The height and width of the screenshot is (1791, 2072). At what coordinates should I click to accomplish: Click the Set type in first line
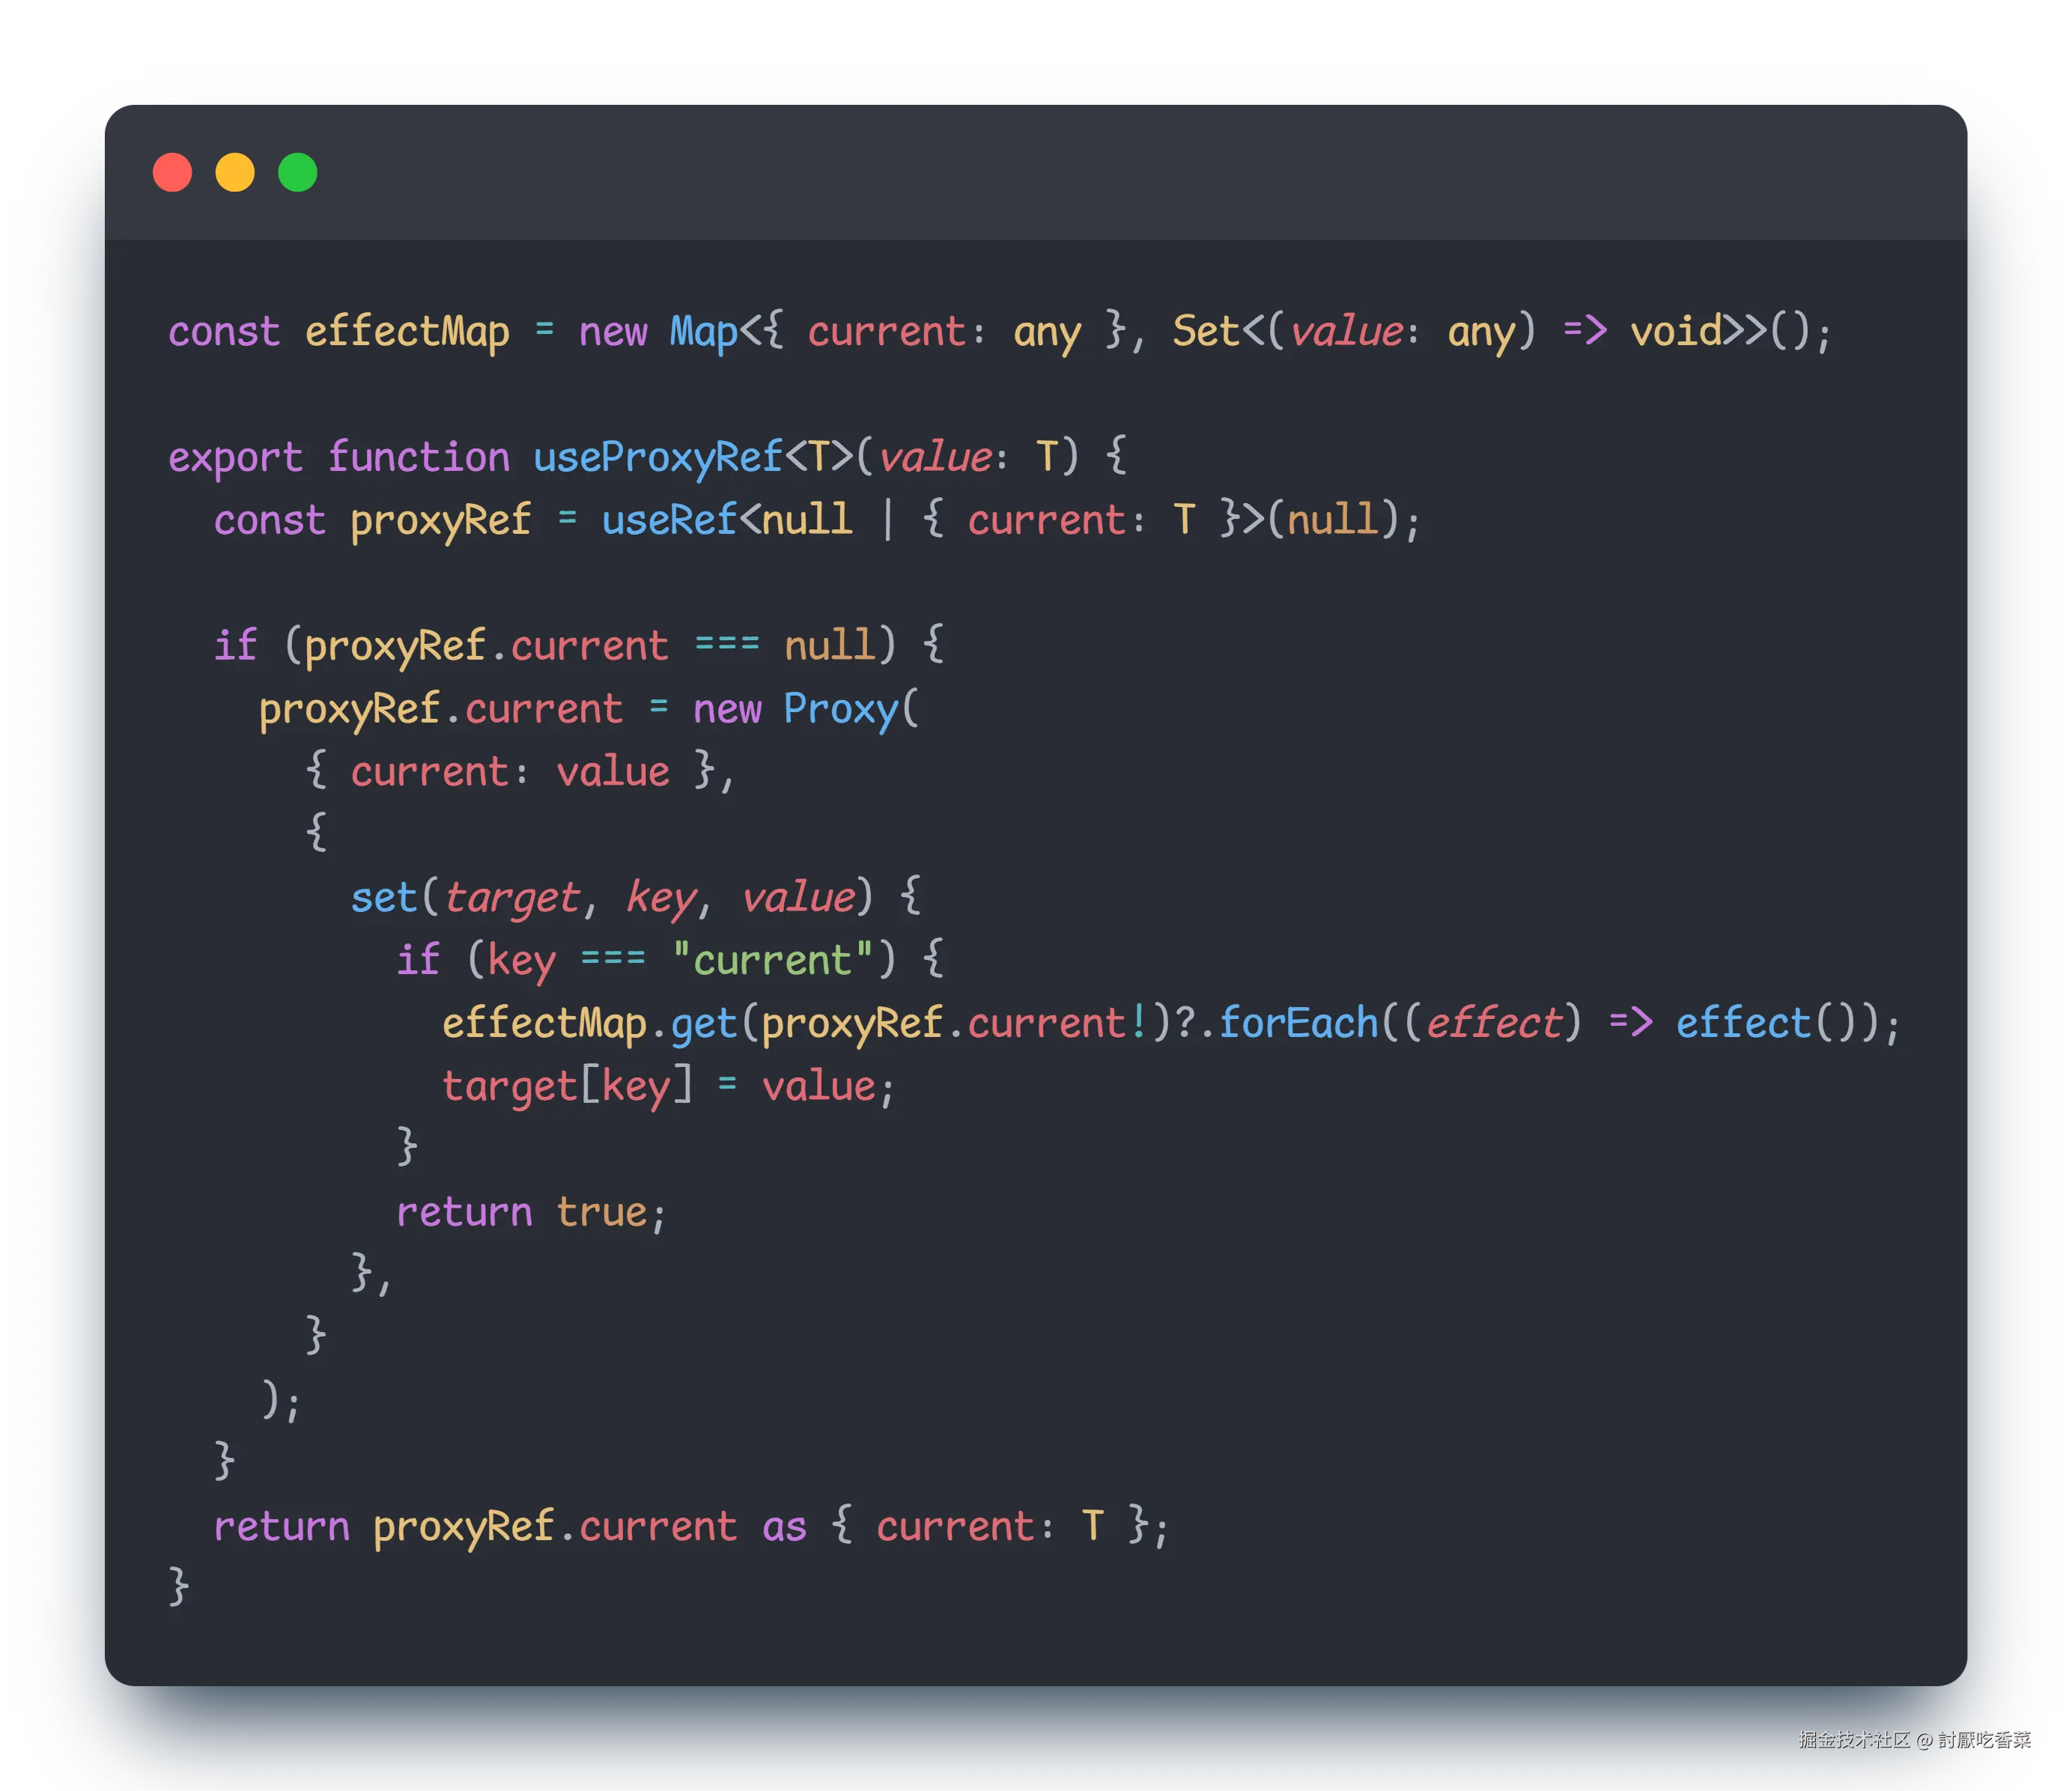pos(1206,332)
